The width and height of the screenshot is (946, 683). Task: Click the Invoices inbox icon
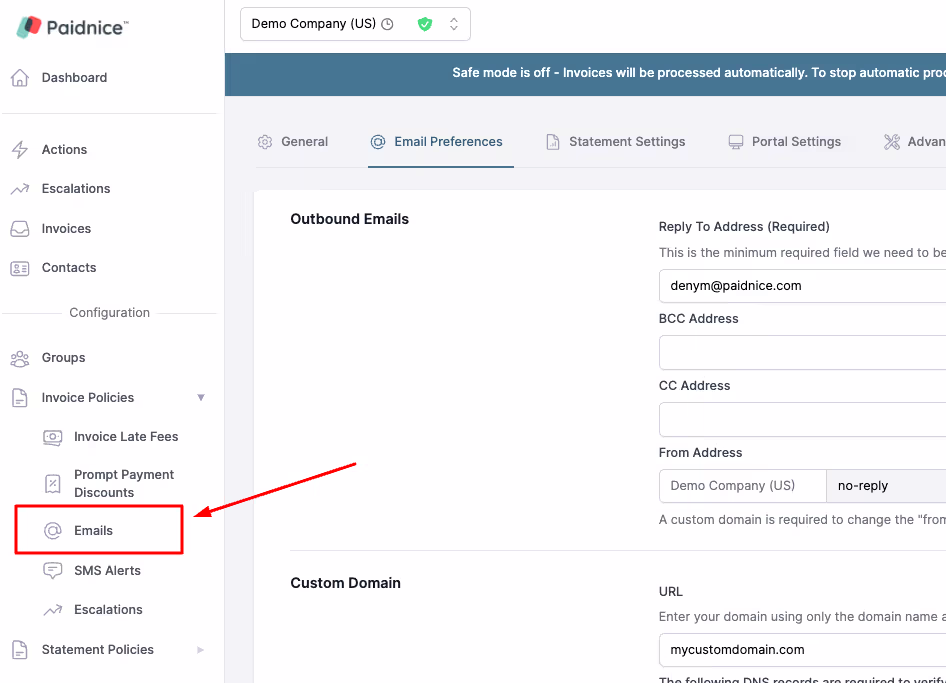(x=20, y=229)
